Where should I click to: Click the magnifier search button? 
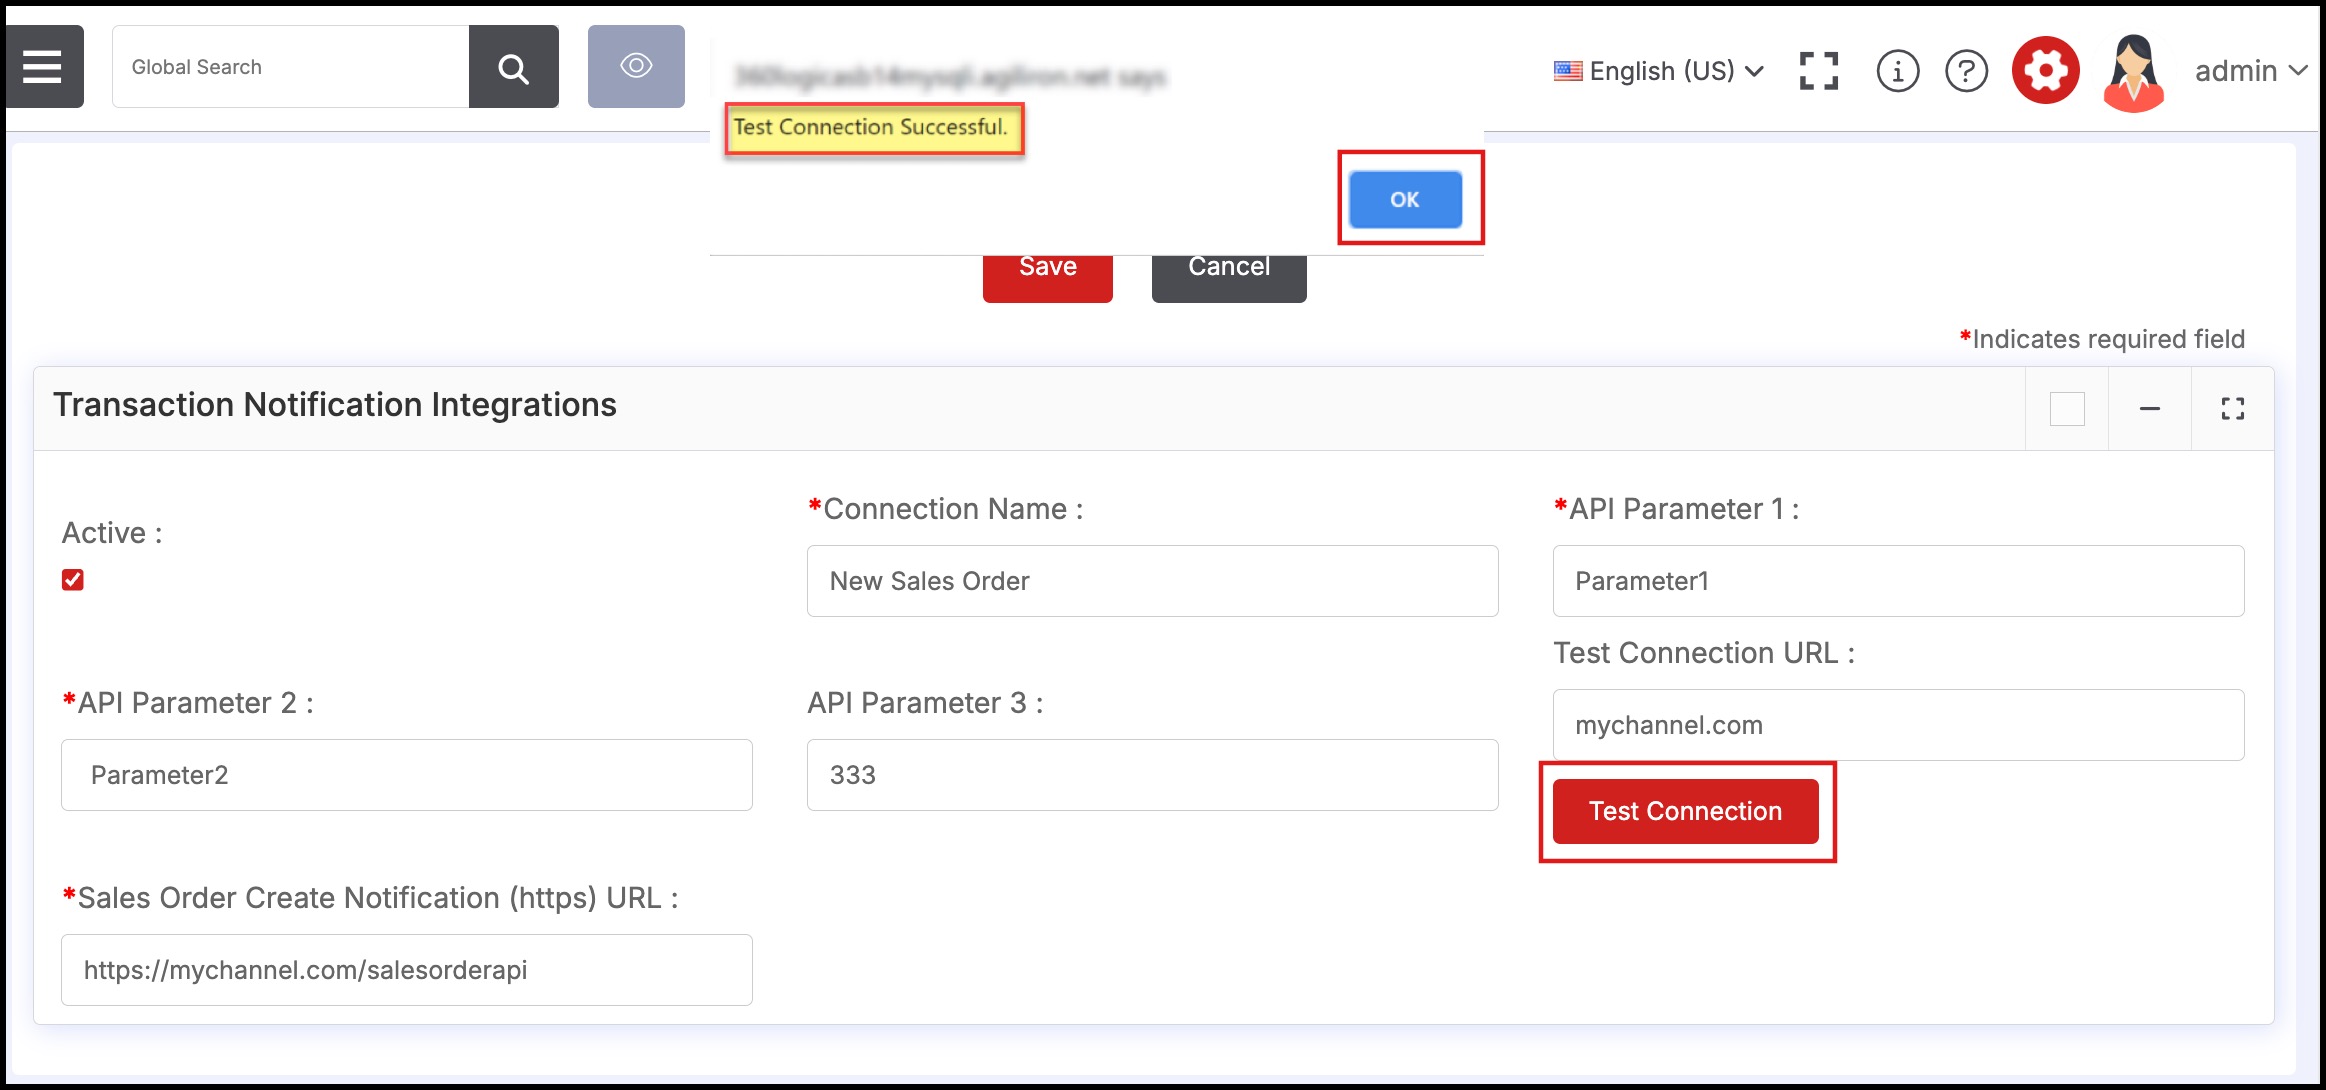(x=513, y=67)
